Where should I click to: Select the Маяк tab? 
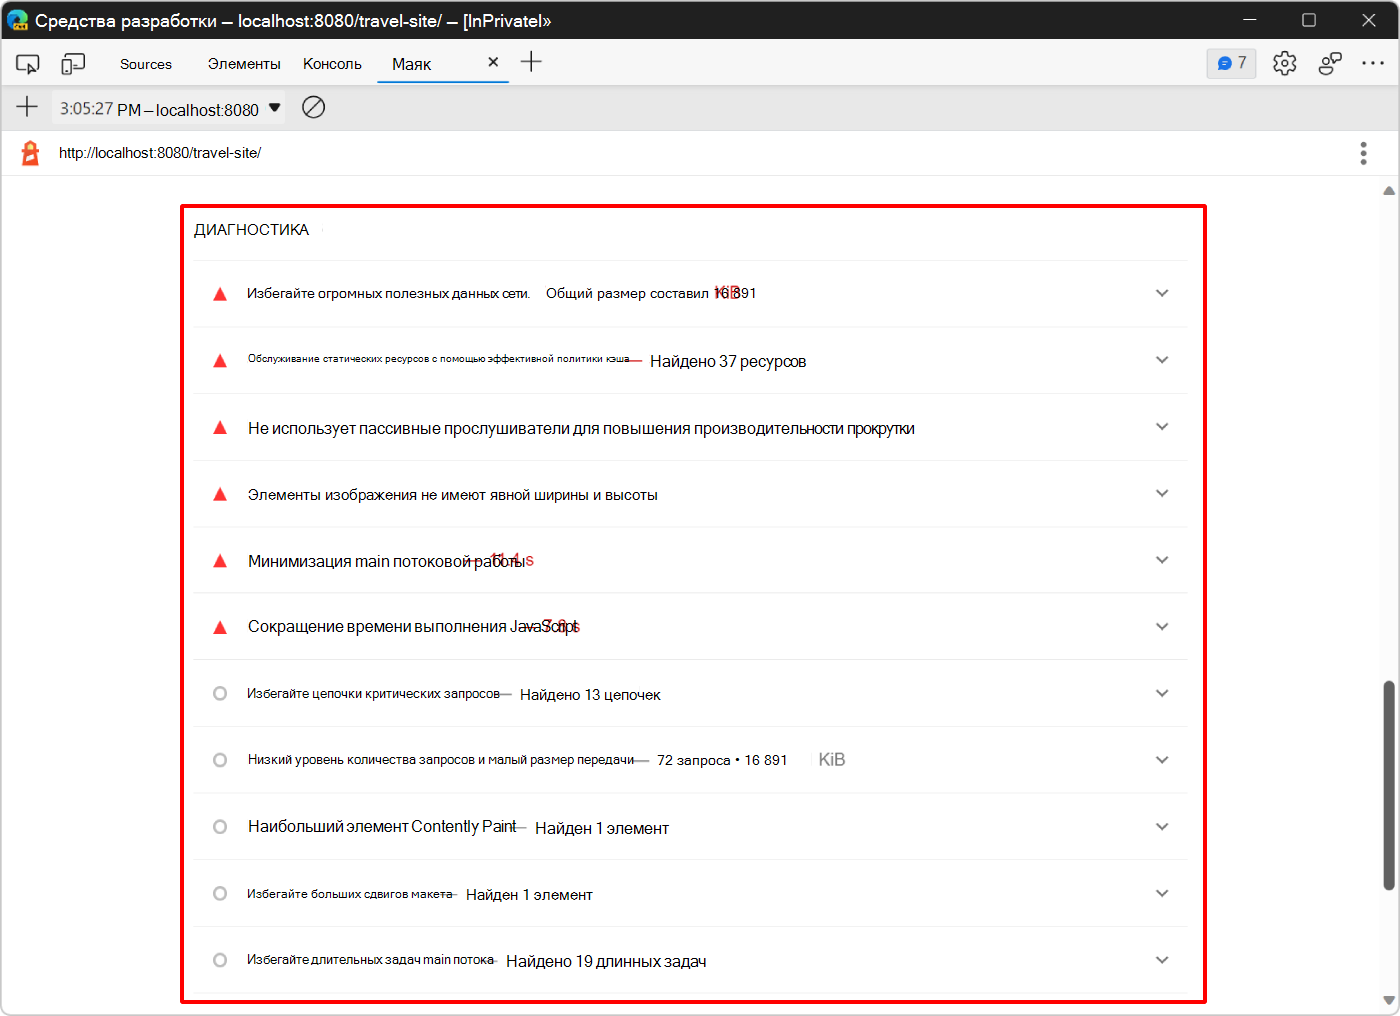click(411, 64)
